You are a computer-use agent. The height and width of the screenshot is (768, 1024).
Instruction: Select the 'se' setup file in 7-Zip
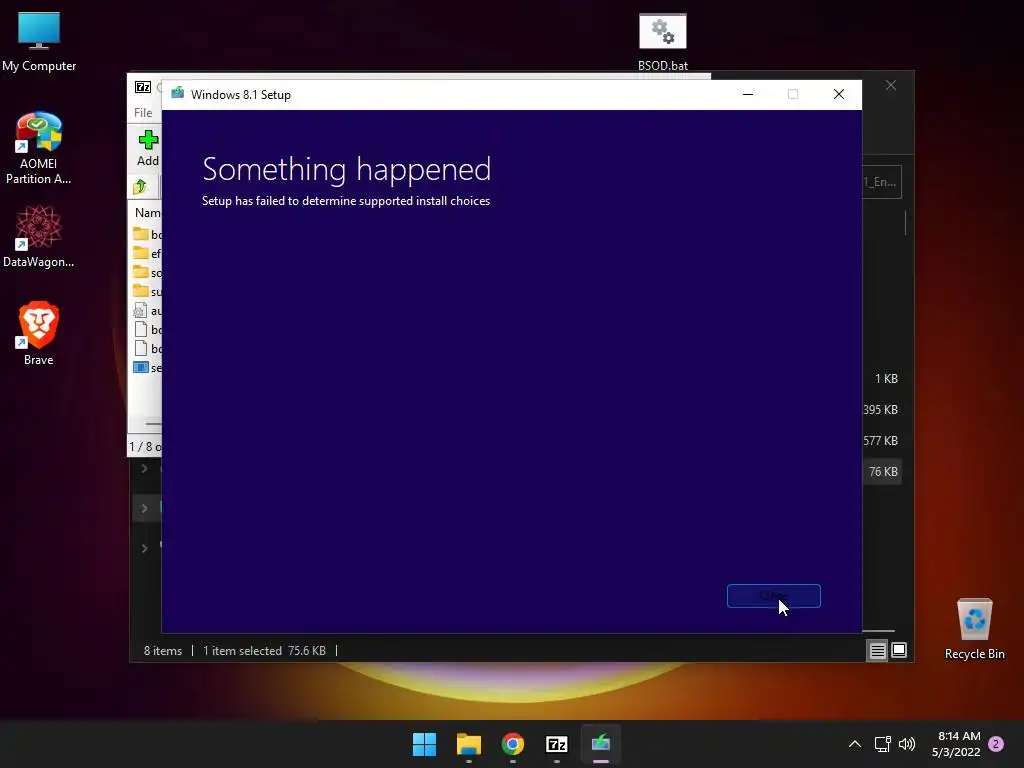(147, 368)
